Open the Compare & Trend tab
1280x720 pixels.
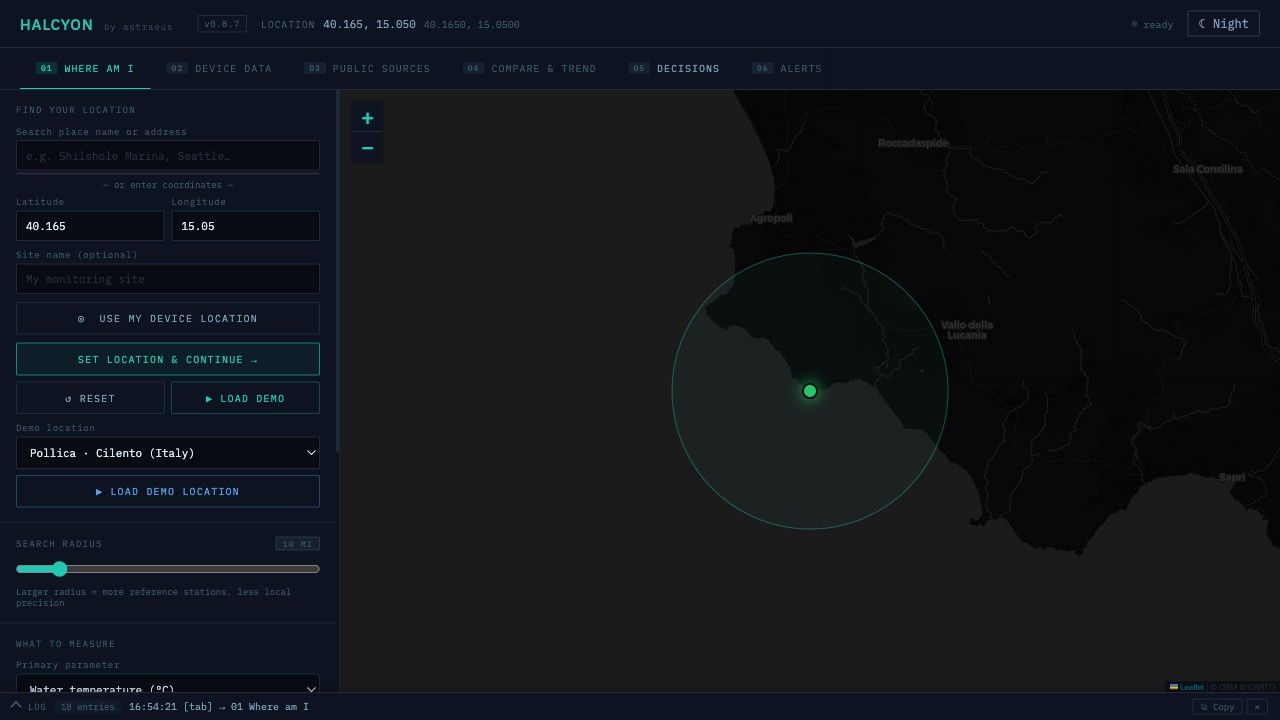tap(529, 69)
